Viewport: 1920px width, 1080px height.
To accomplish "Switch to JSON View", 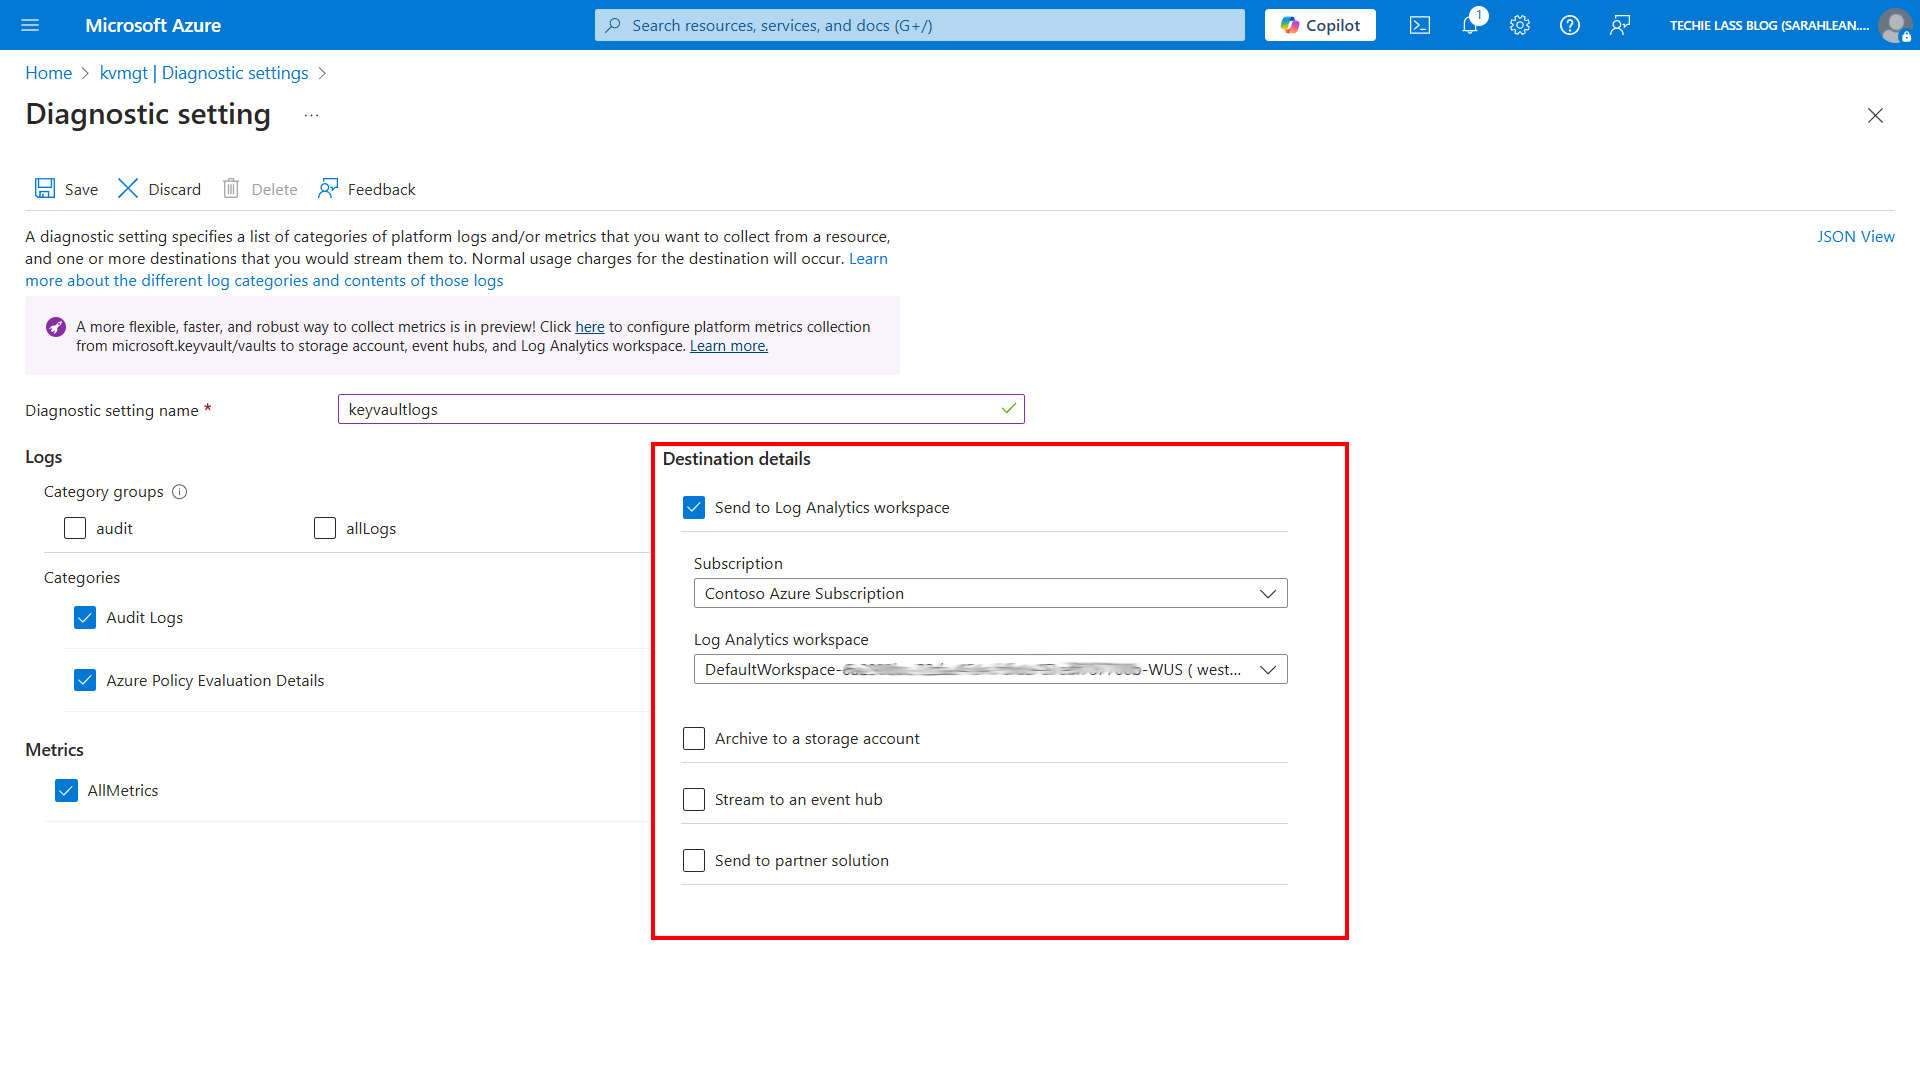I will coord(1856,236).
